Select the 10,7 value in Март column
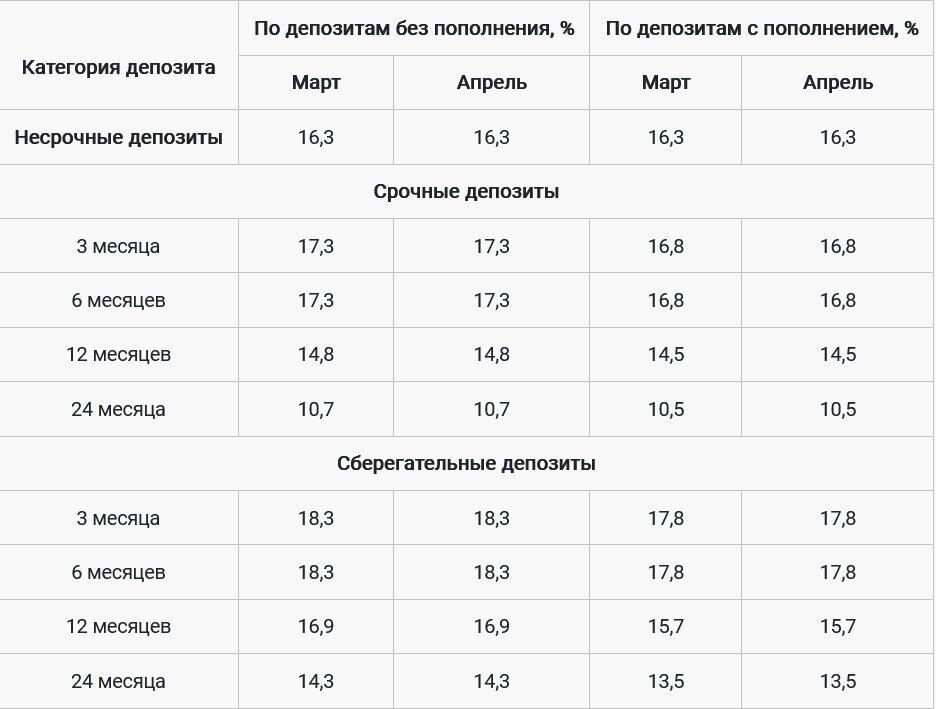The width and height of the screenshot is (936, 709). (x=316, y=409)
